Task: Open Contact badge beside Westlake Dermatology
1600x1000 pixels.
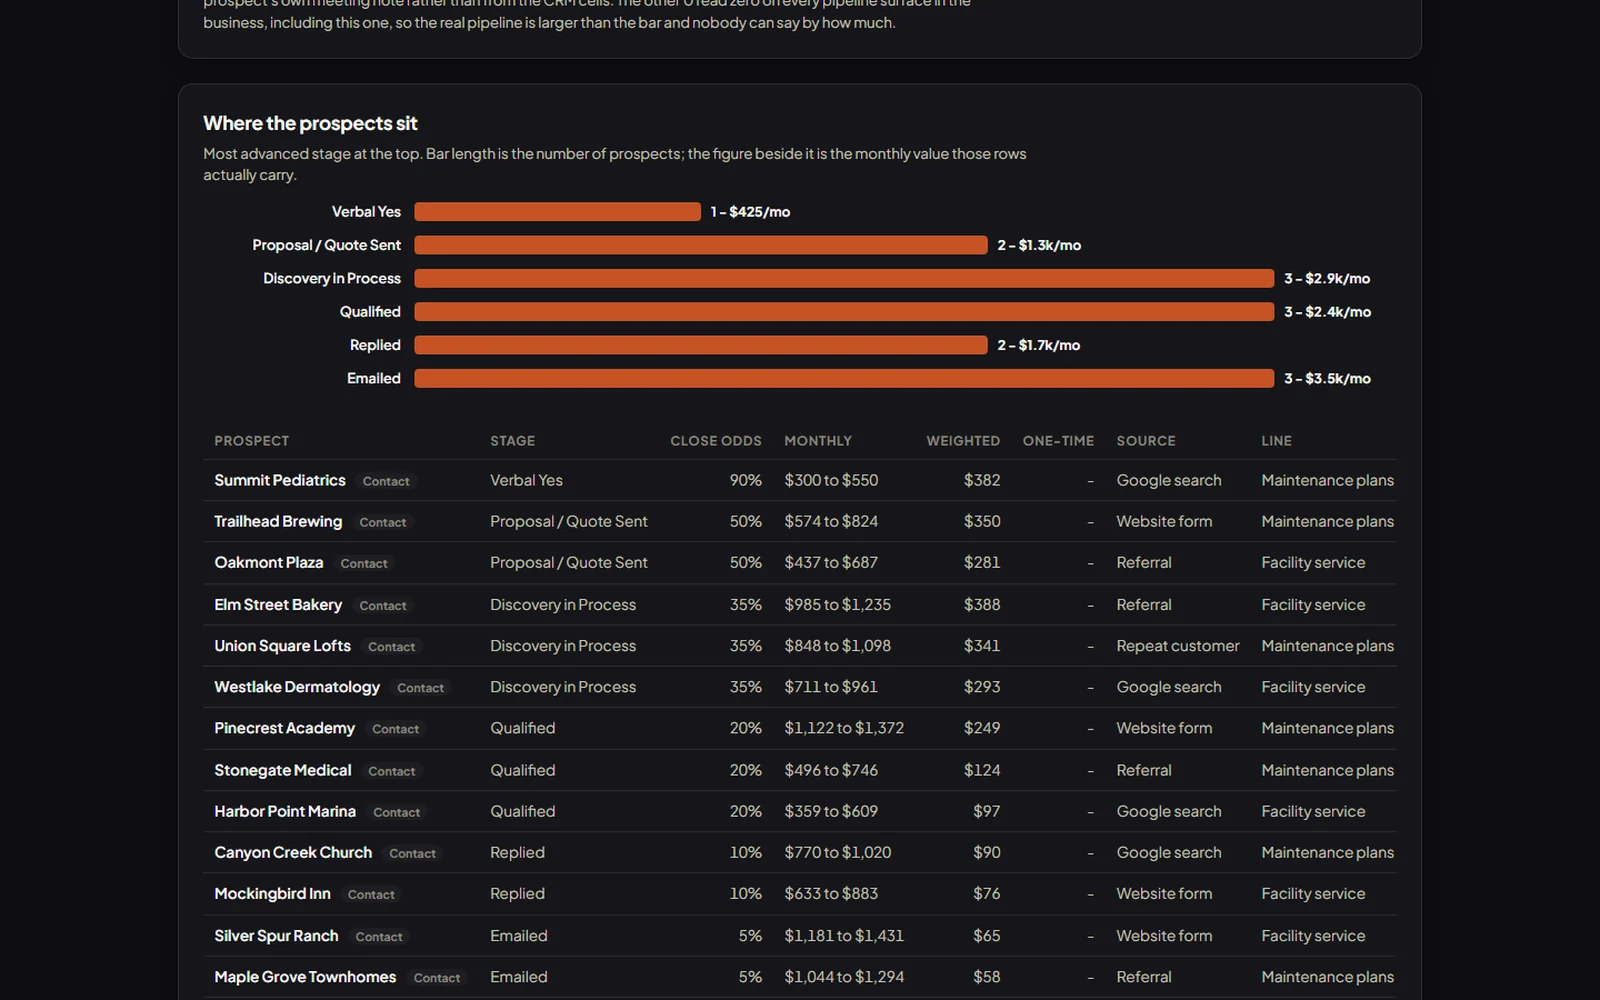Action: [421, 687]
